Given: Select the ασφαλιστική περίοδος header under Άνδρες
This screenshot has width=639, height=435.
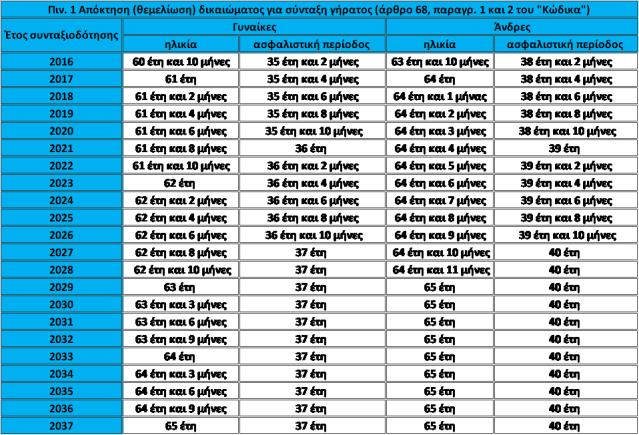Looking at the screenshot, I should [567, 45].
